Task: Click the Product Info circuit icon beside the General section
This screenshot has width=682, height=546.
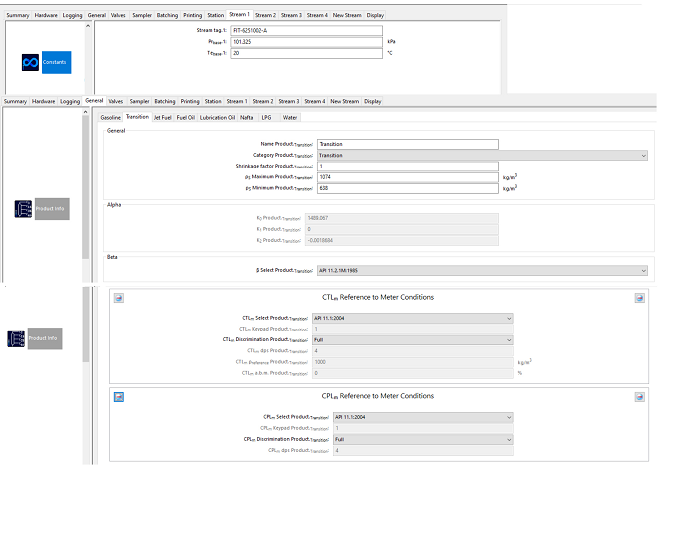Action: click(23, 209)
